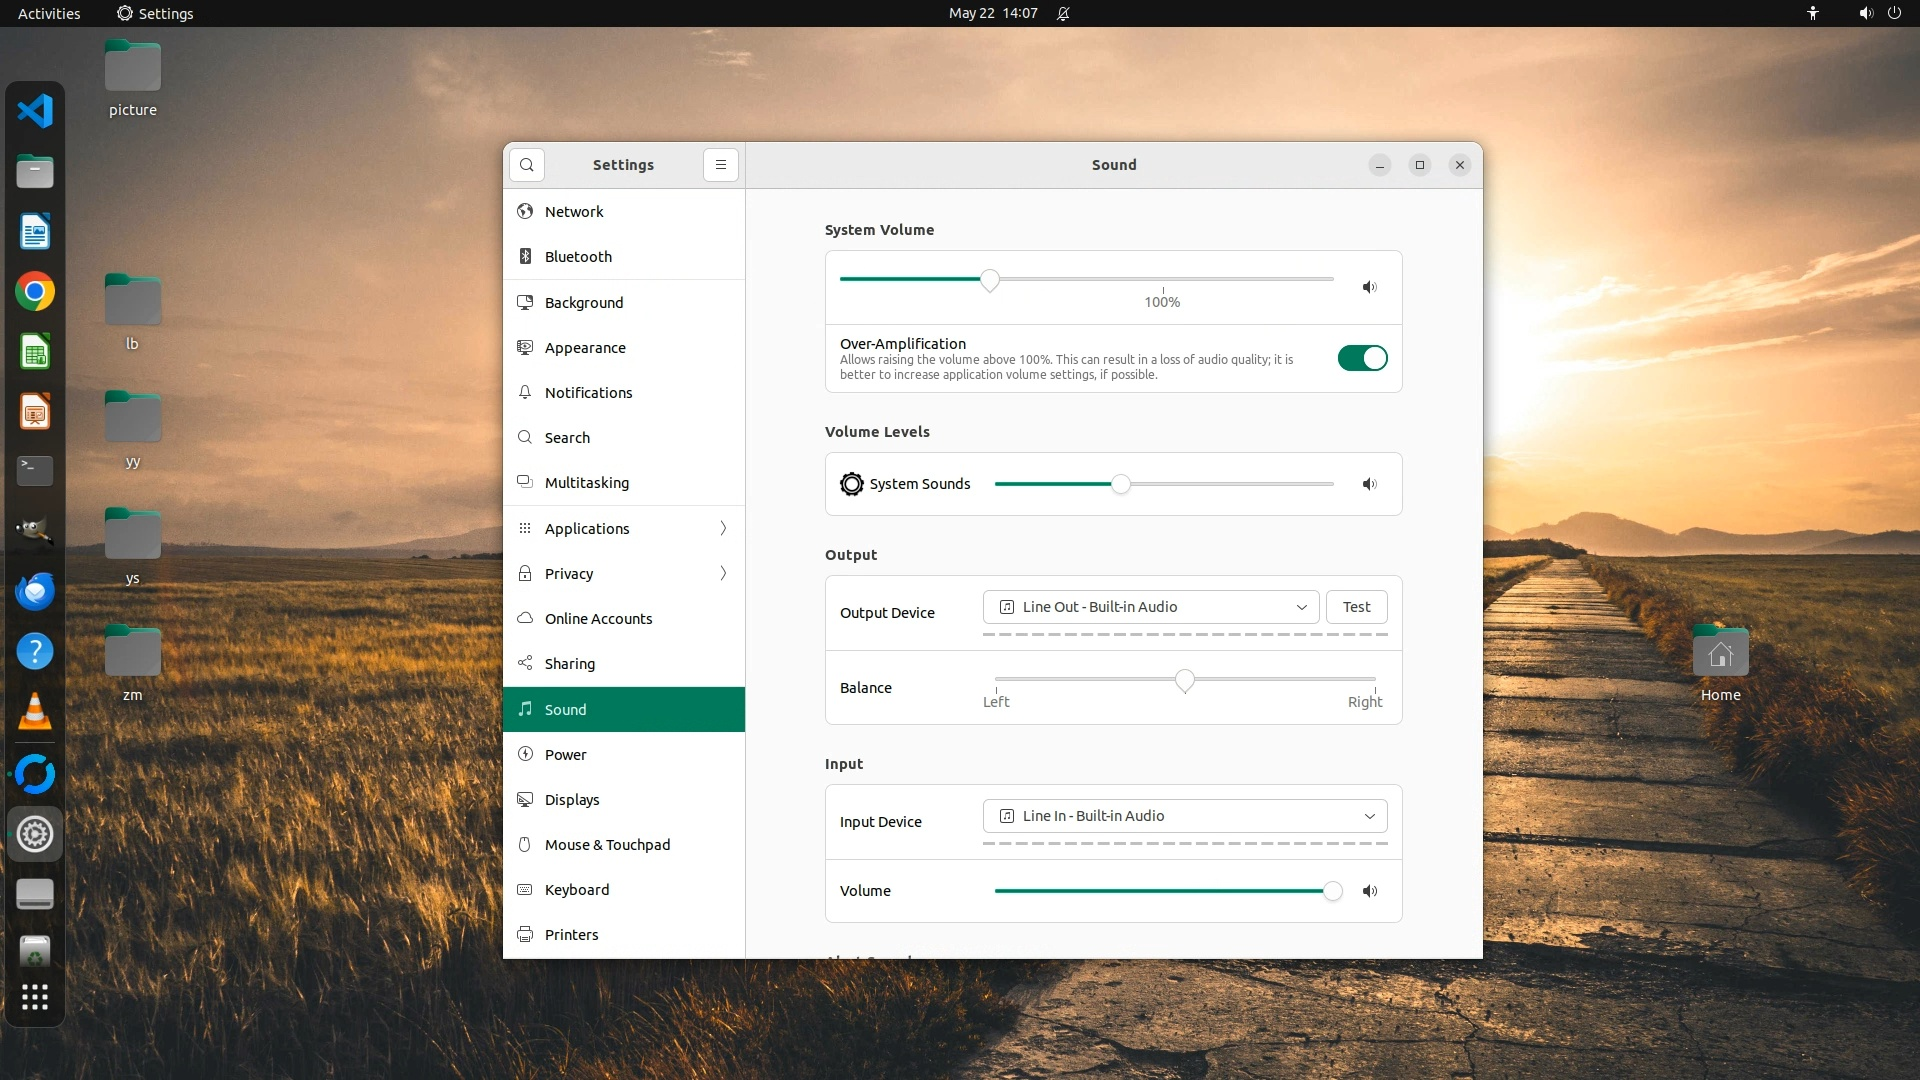Disable the Over-Amplification switch
The image size is (1920, 1080).
[1362, 358]
